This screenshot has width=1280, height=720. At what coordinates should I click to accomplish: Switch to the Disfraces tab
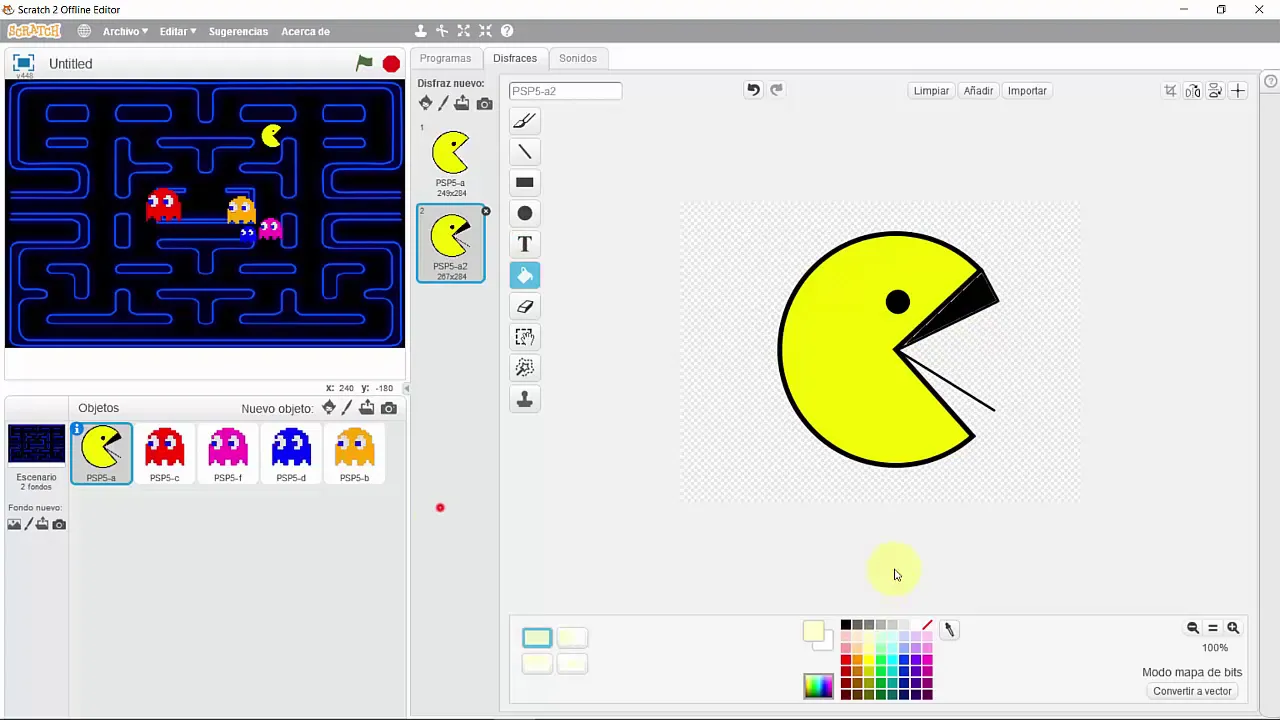[515, 58]
